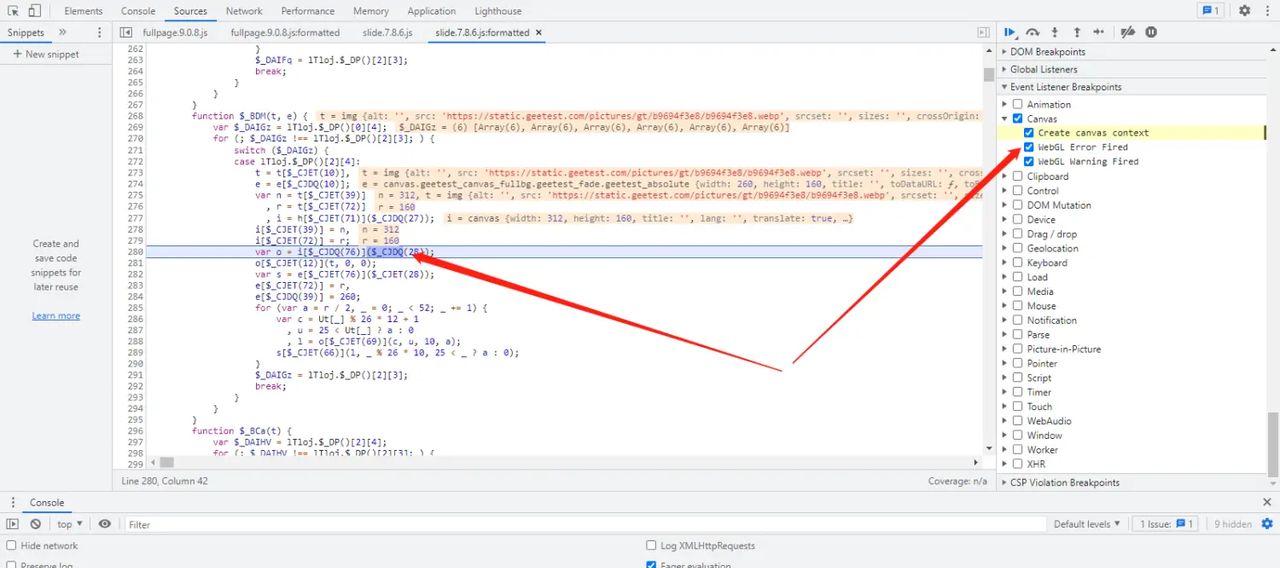Open the Learn more link
This screenshot has width=1280, height=568.
click(x=56, y=316)
